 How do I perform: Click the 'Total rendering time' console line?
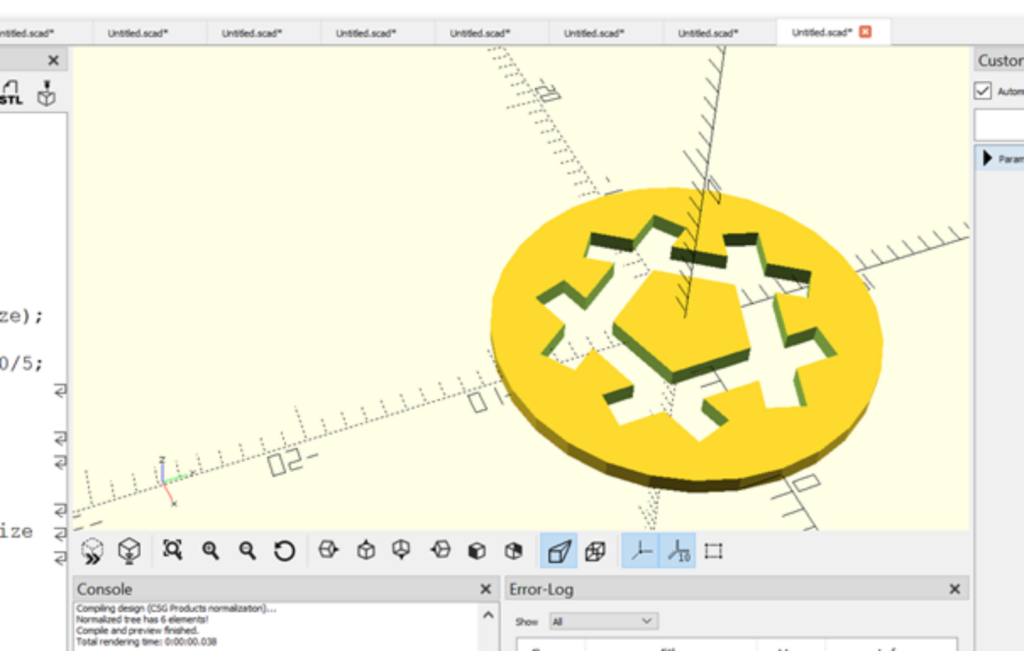click(x=146, y=642)
